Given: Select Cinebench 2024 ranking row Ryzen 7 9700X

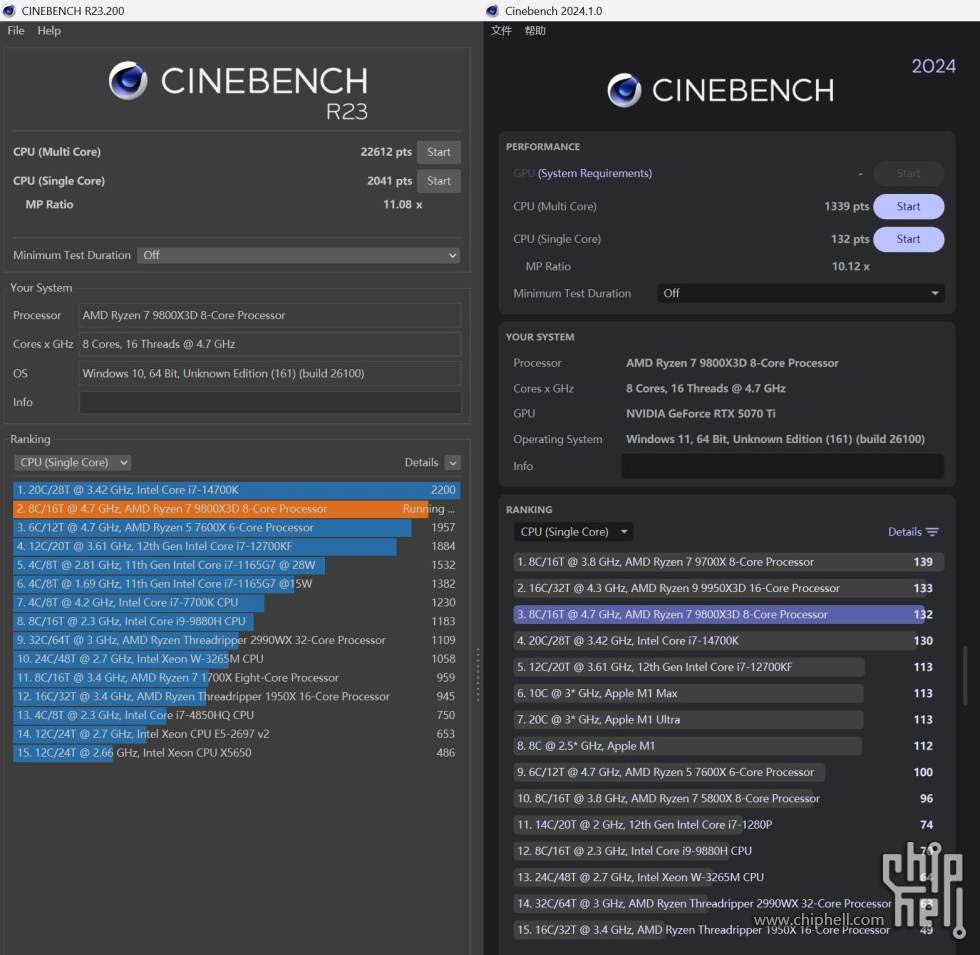Looking at the screenshot, I should pyautogui.click(x=728, y=562).
